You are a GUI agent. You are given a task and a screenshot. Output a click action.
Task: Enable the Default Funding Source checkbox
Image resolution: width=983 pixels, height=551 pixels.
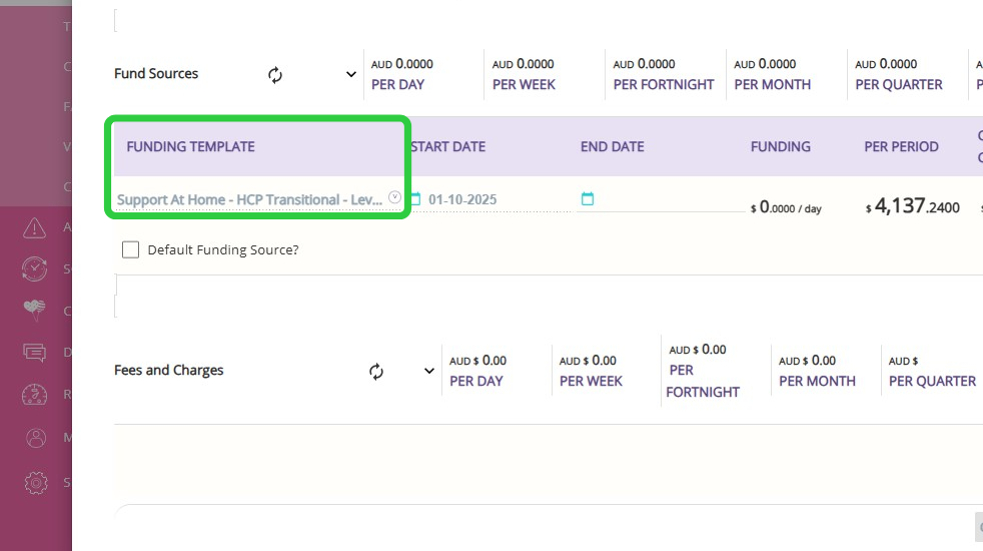click(x=131, y=250)
